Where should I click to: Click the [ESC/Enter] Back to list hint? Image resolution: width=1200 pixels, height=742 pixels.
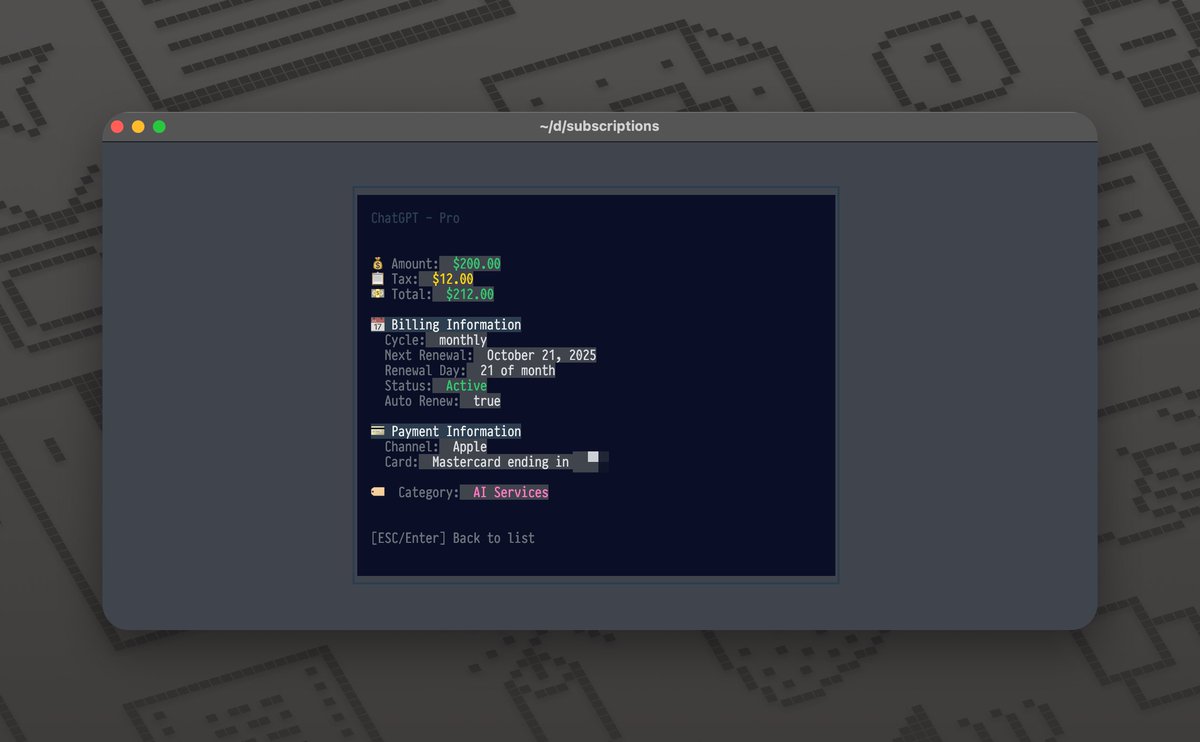coord(453,538)
